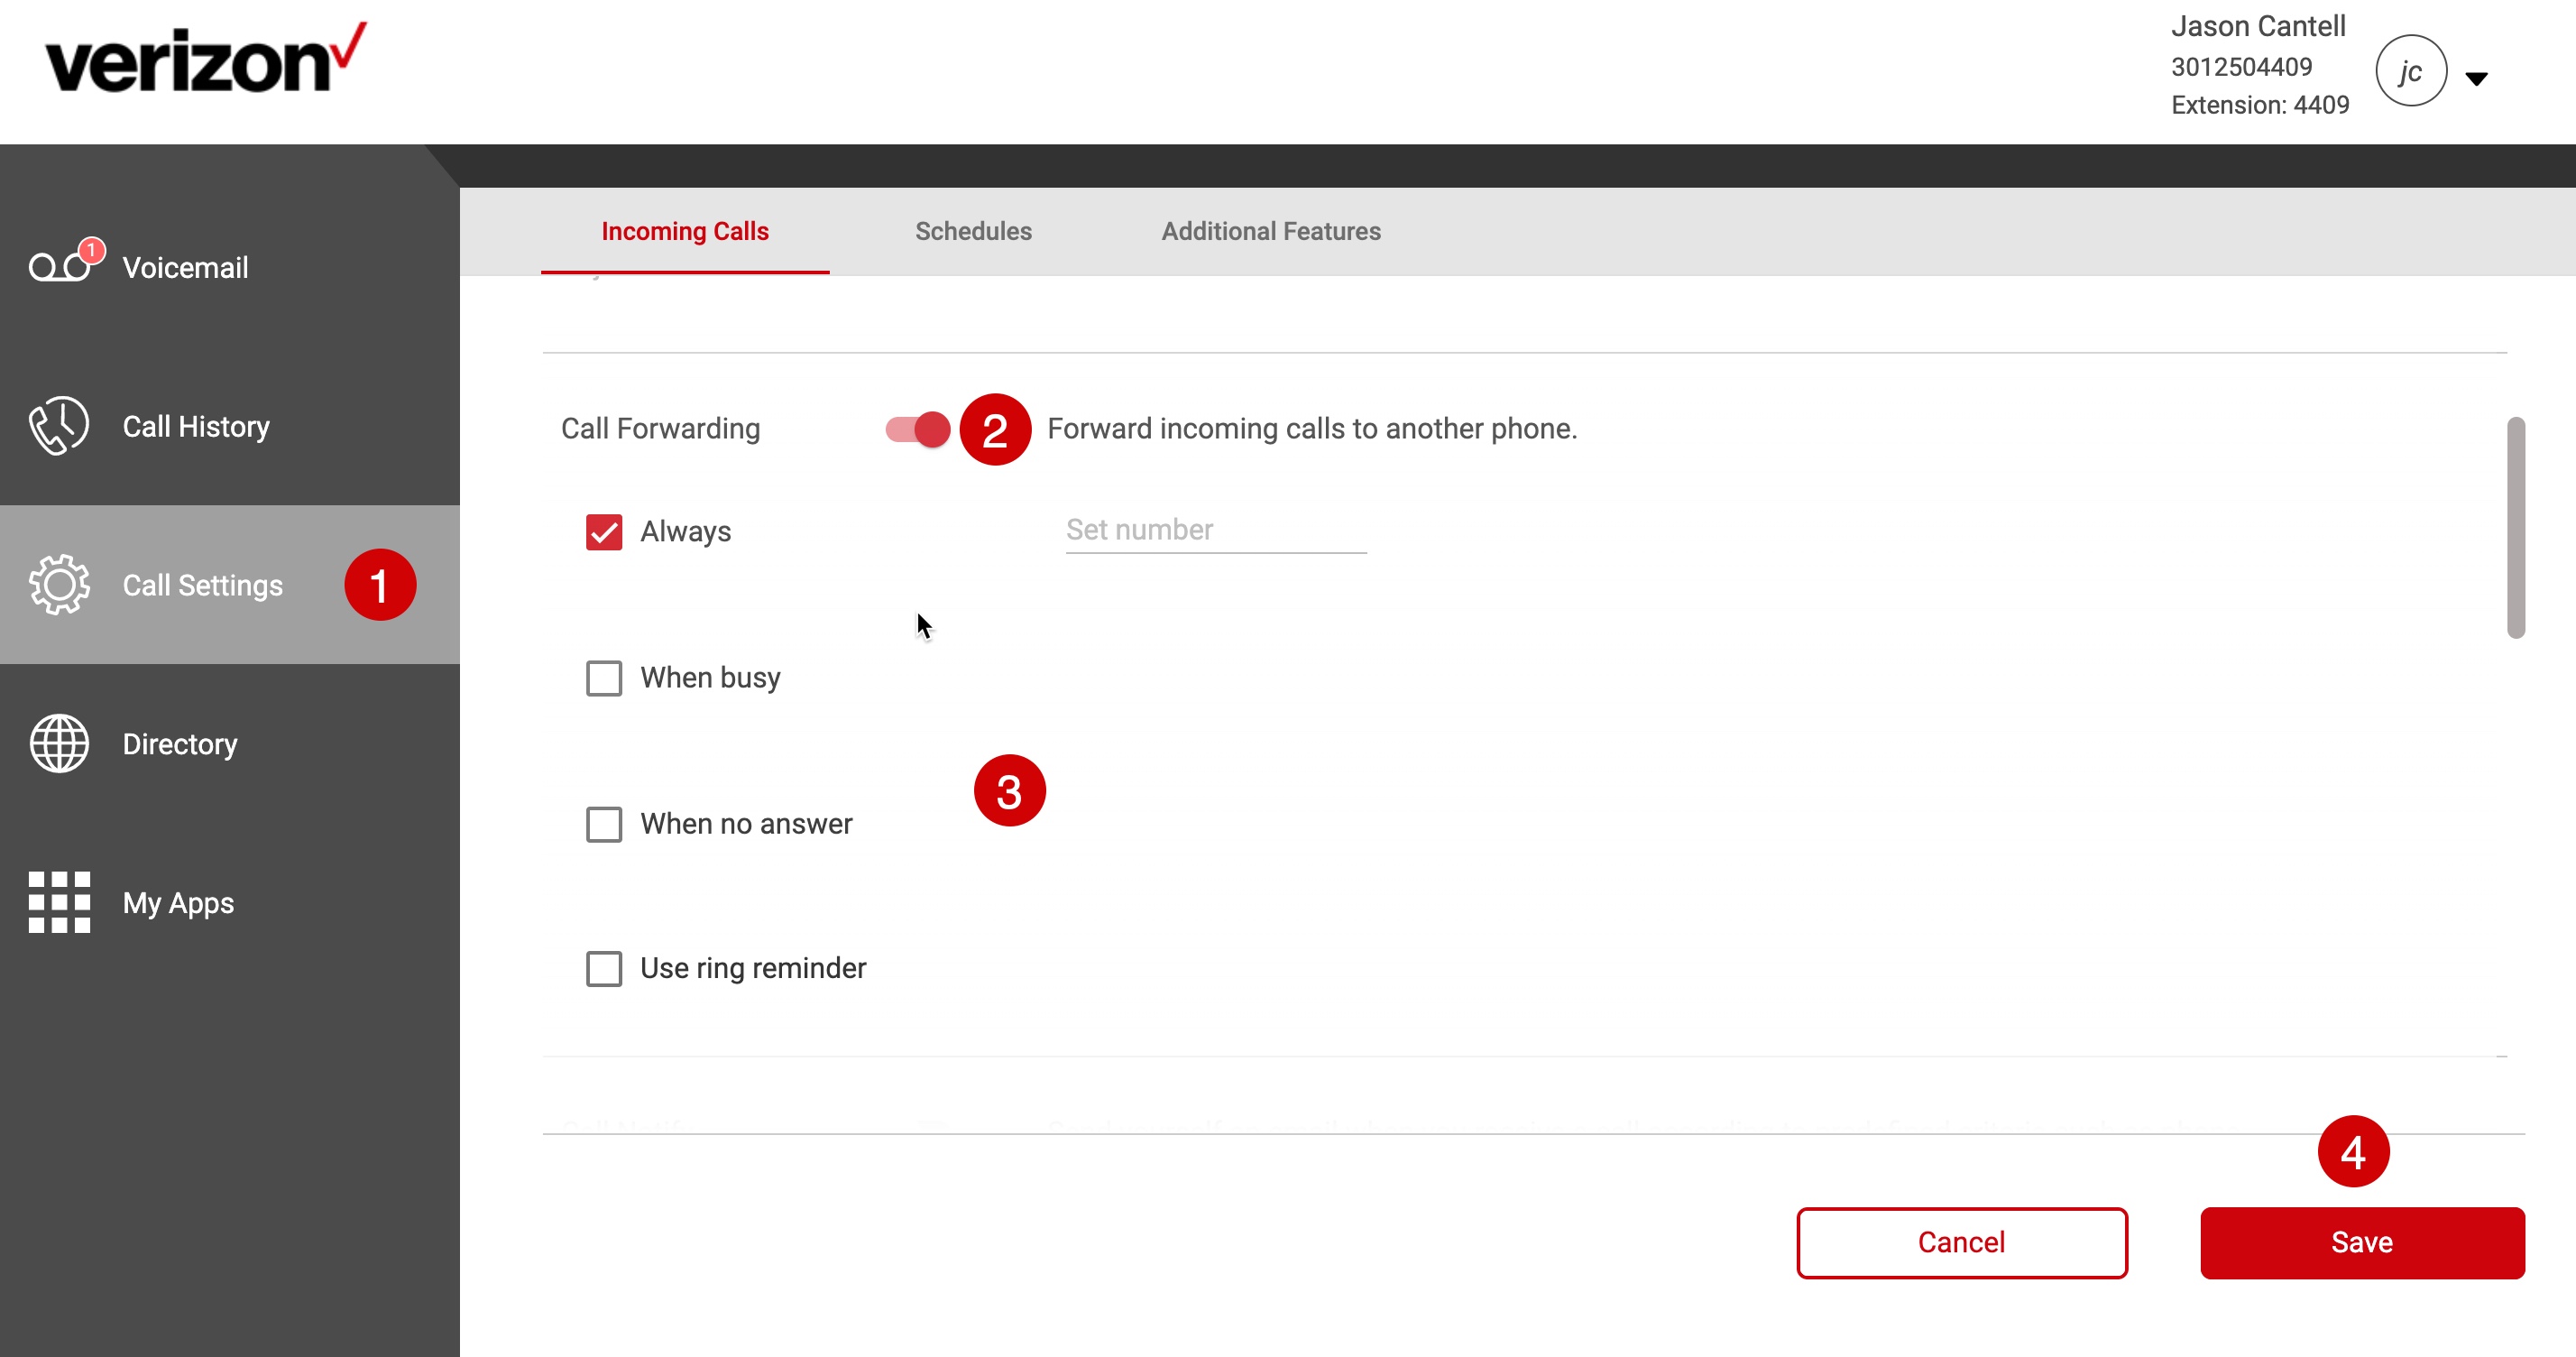
Task: Click the Call Settings badge number icon
Action: pyautogui.click(x=378, y=585)
